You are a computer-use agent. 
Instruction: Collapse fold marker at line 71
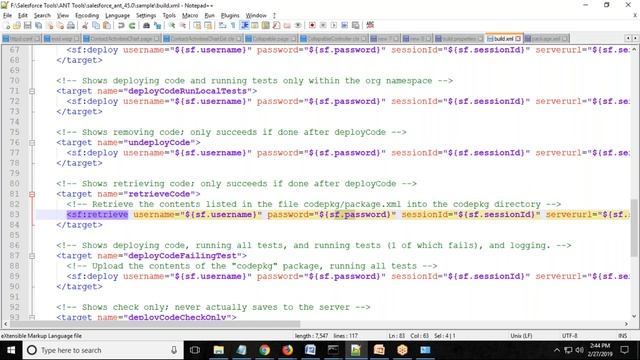pyautogui.click(x=32, y=91)
